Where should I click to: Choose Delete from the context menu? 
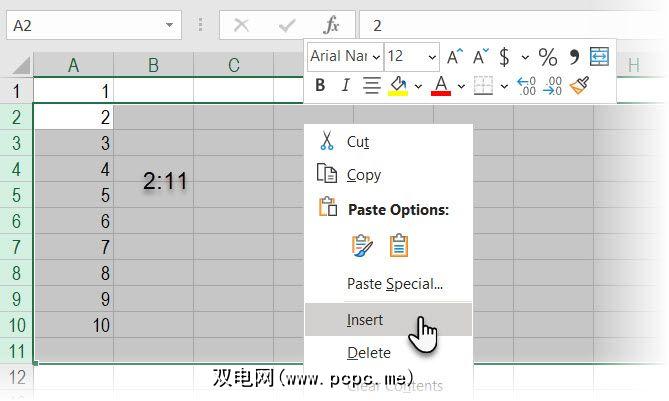tap(368, 352)
